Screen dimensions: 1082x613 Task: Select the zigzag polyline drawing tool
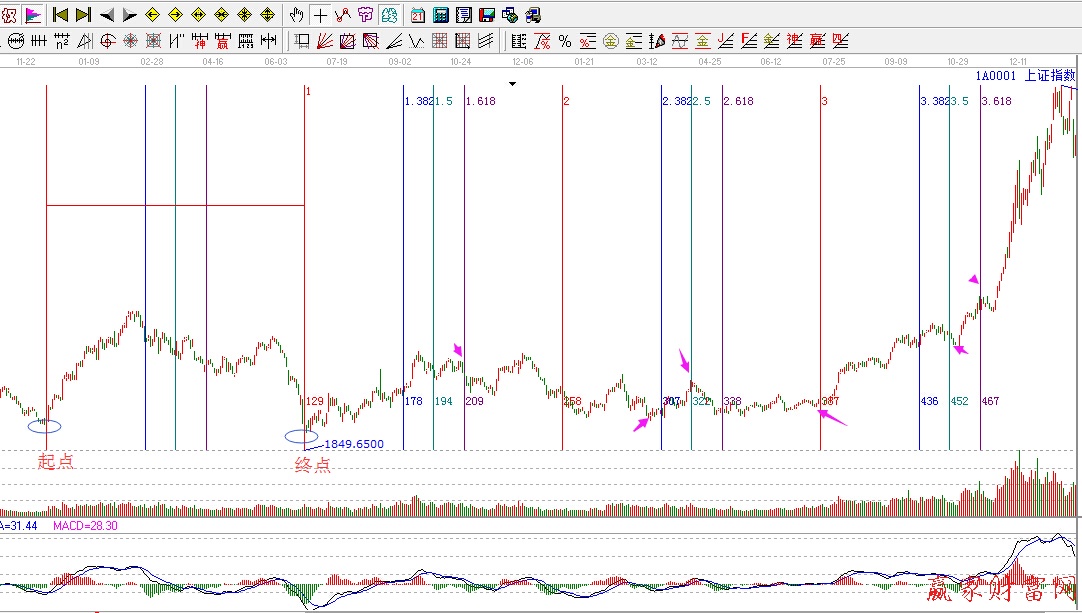[343, 15]
